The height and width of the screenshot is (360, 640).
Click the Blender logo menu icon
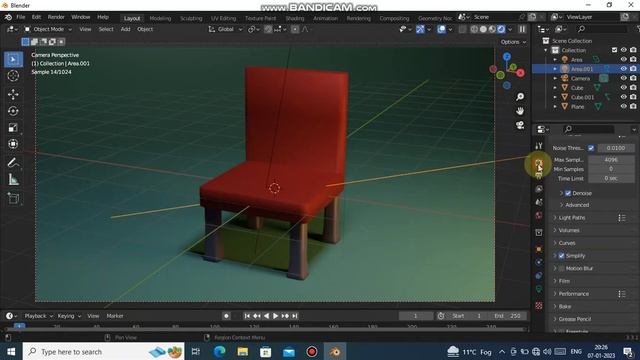pos(8,17)
